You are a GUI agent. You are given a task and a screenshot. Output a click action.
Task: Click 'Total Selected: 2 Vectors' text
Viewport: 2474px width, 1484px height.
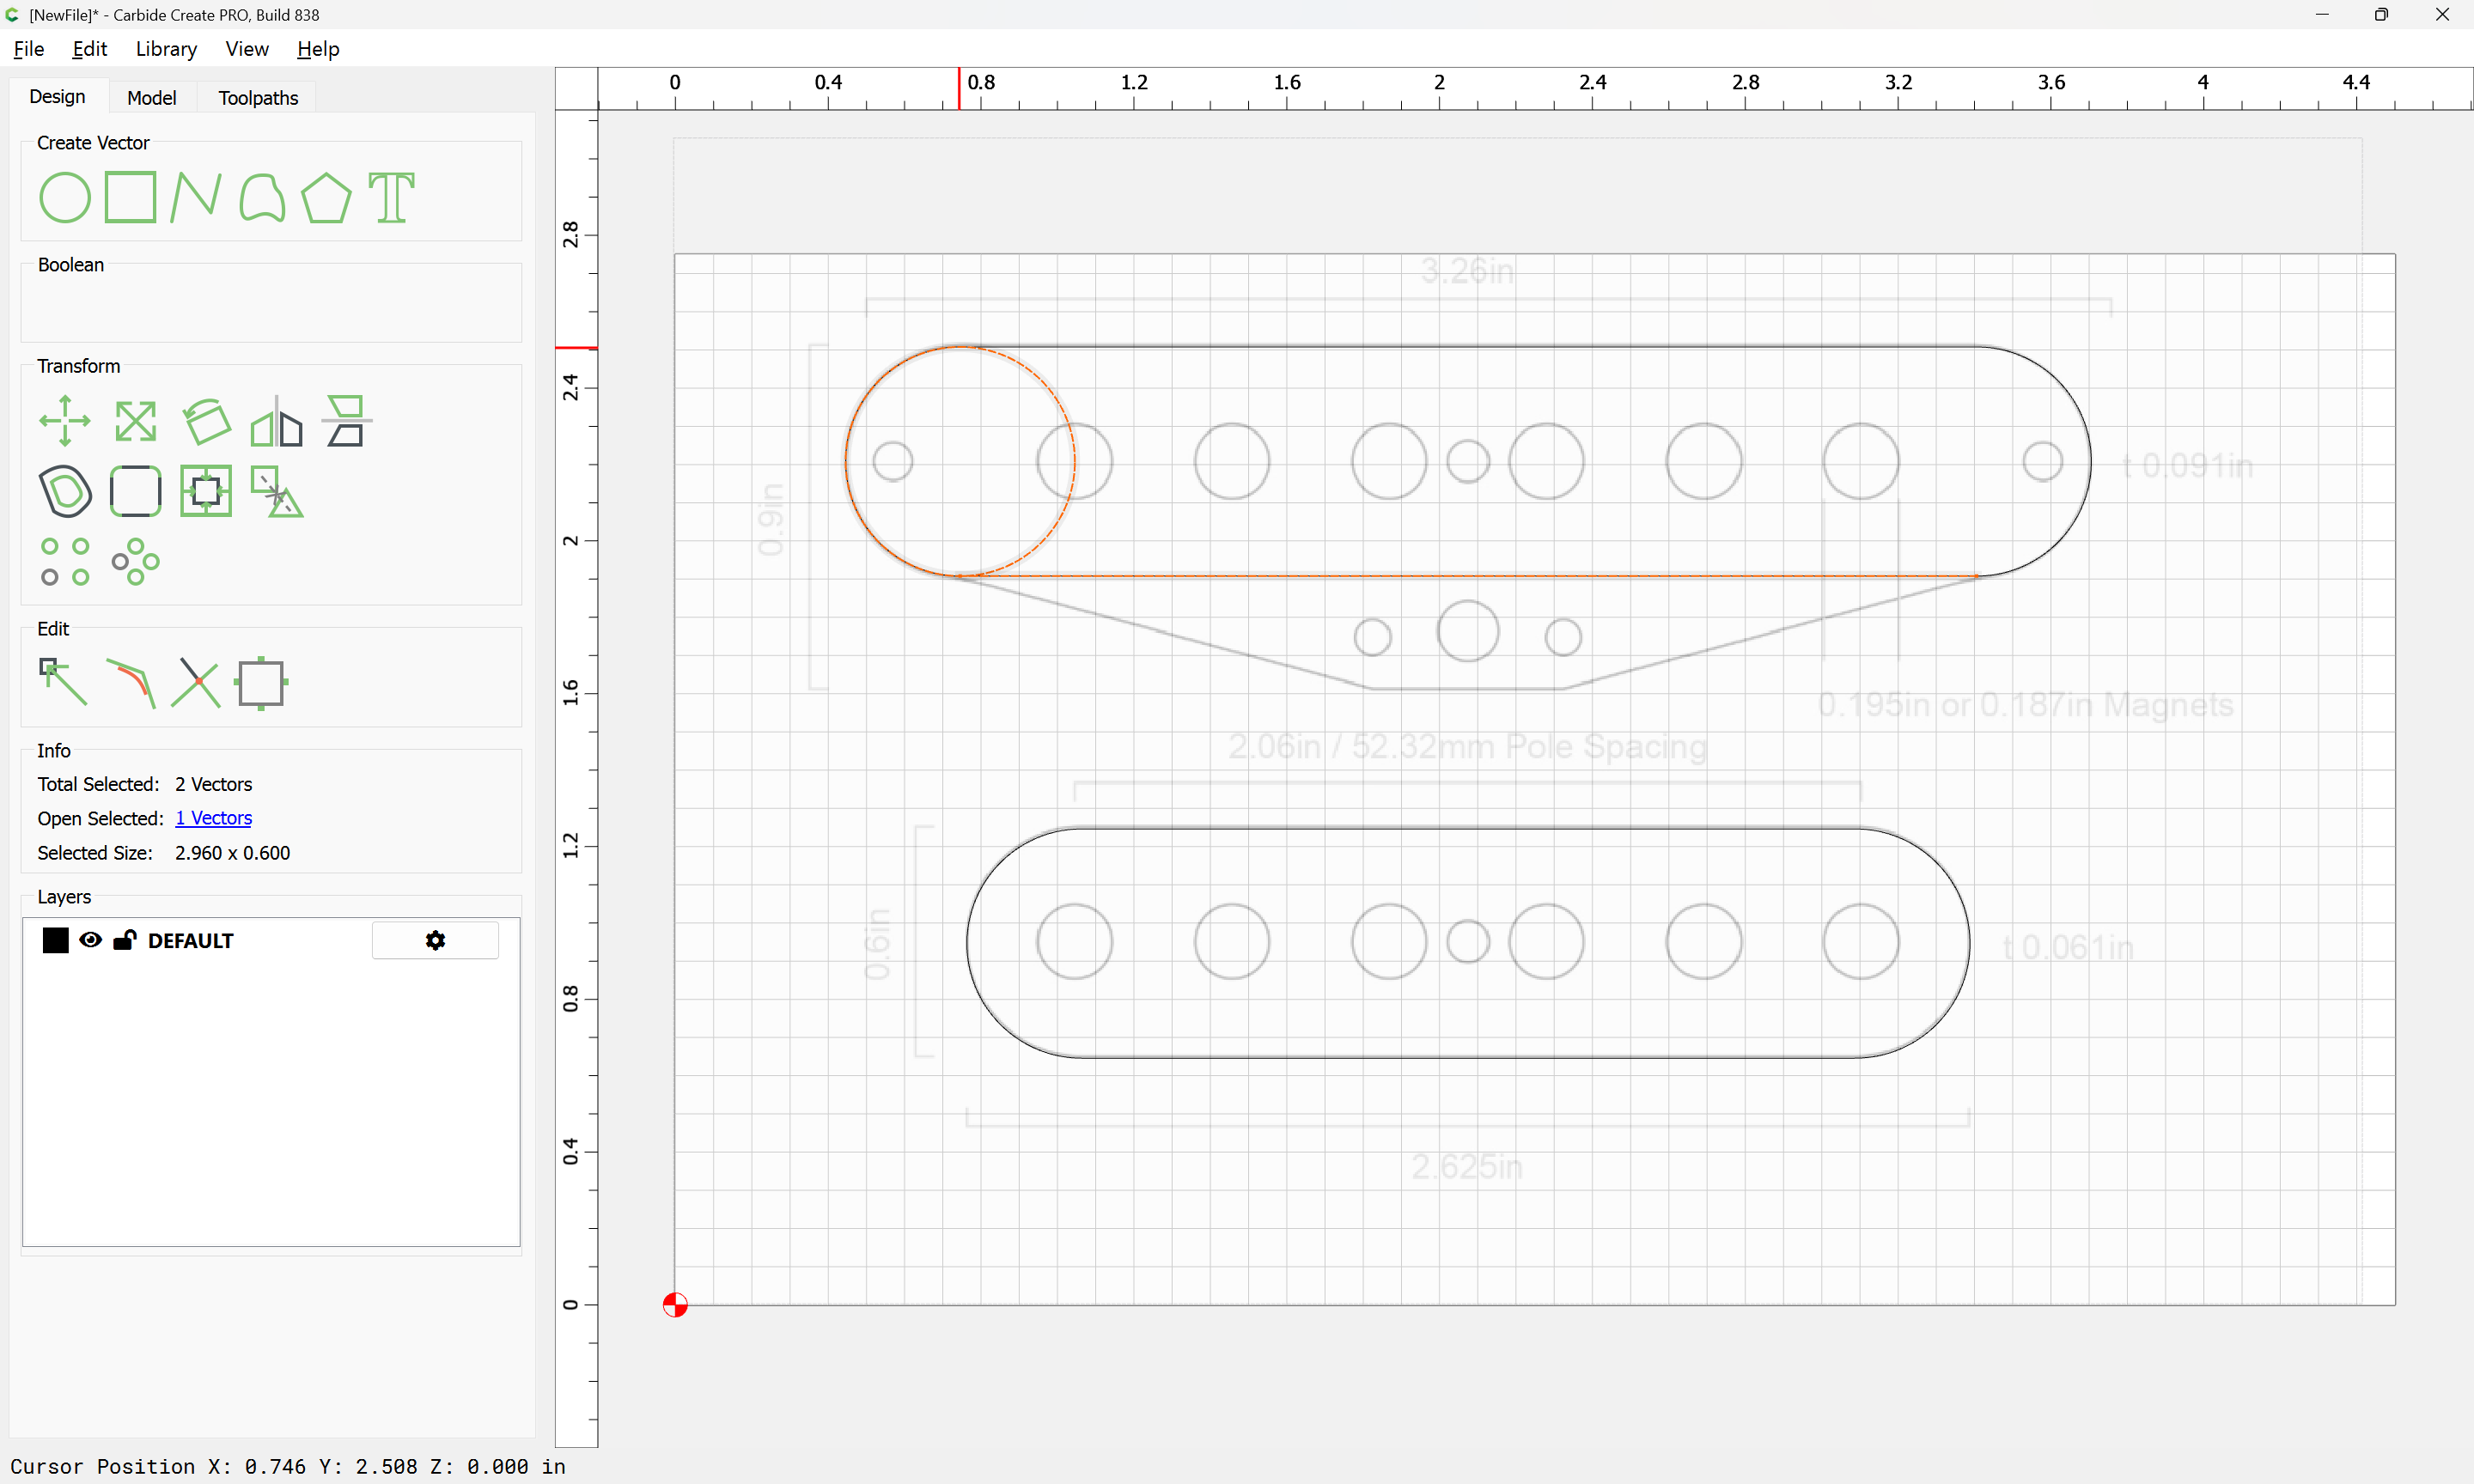pos(145,784)
